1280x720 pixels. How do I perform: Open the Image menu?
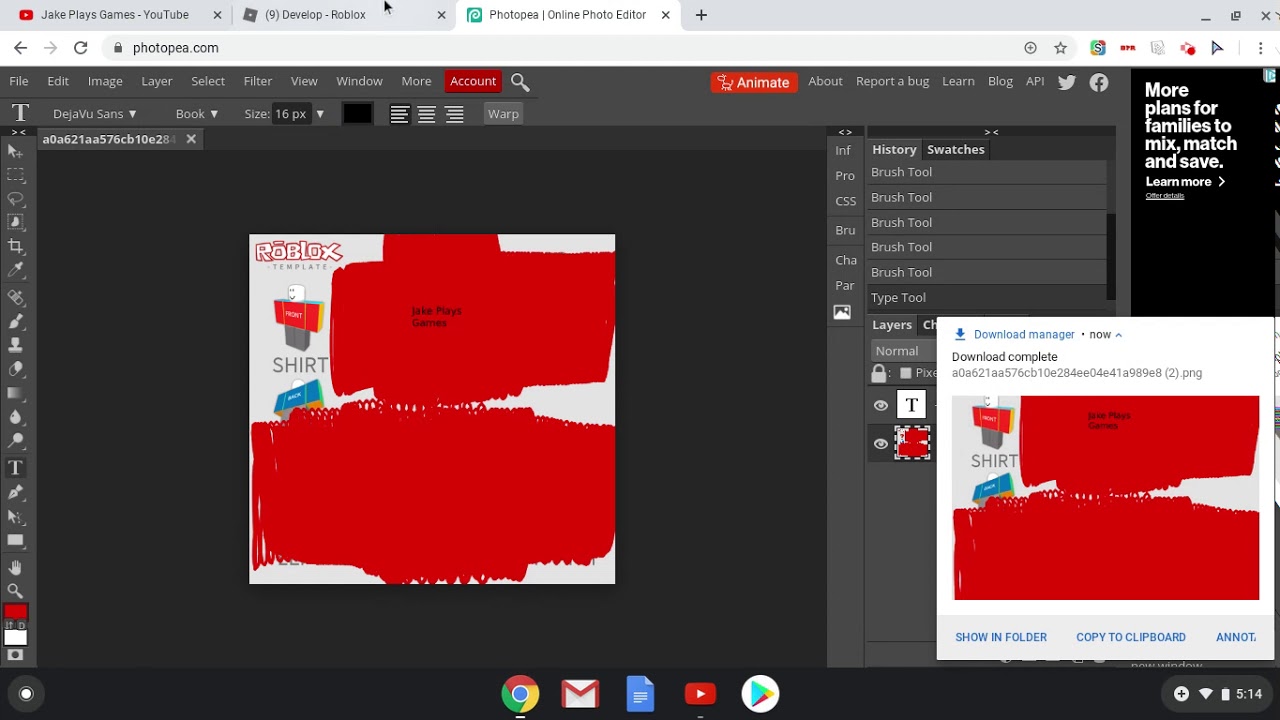[105, 81]
